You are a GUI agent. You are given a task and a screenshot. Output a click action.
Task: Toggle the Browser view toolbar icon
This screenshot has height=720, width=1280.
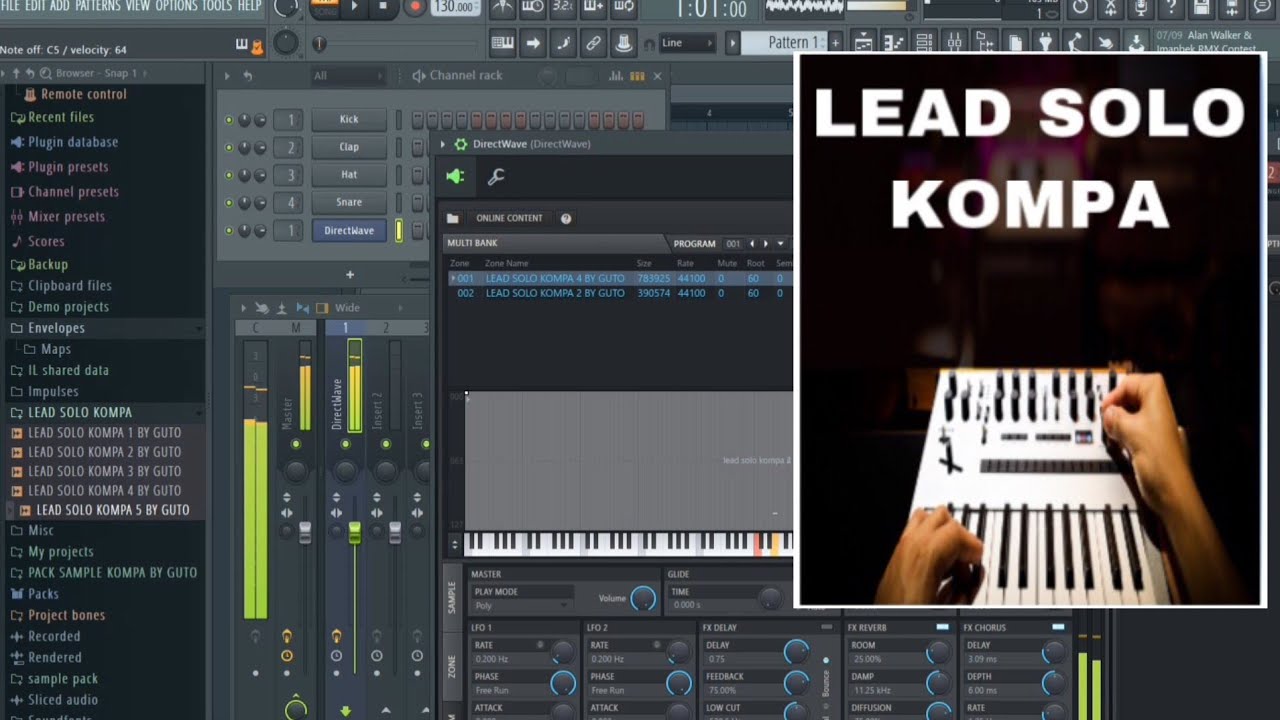pos(985,43)
